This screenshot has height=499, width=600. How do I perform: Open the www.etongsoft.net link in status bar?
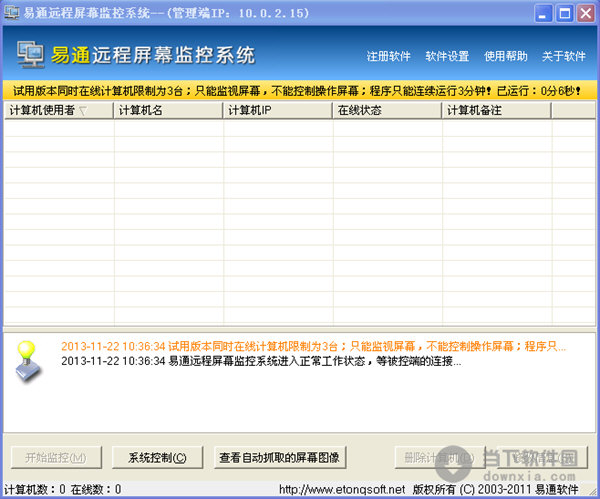tap(342, 489)
